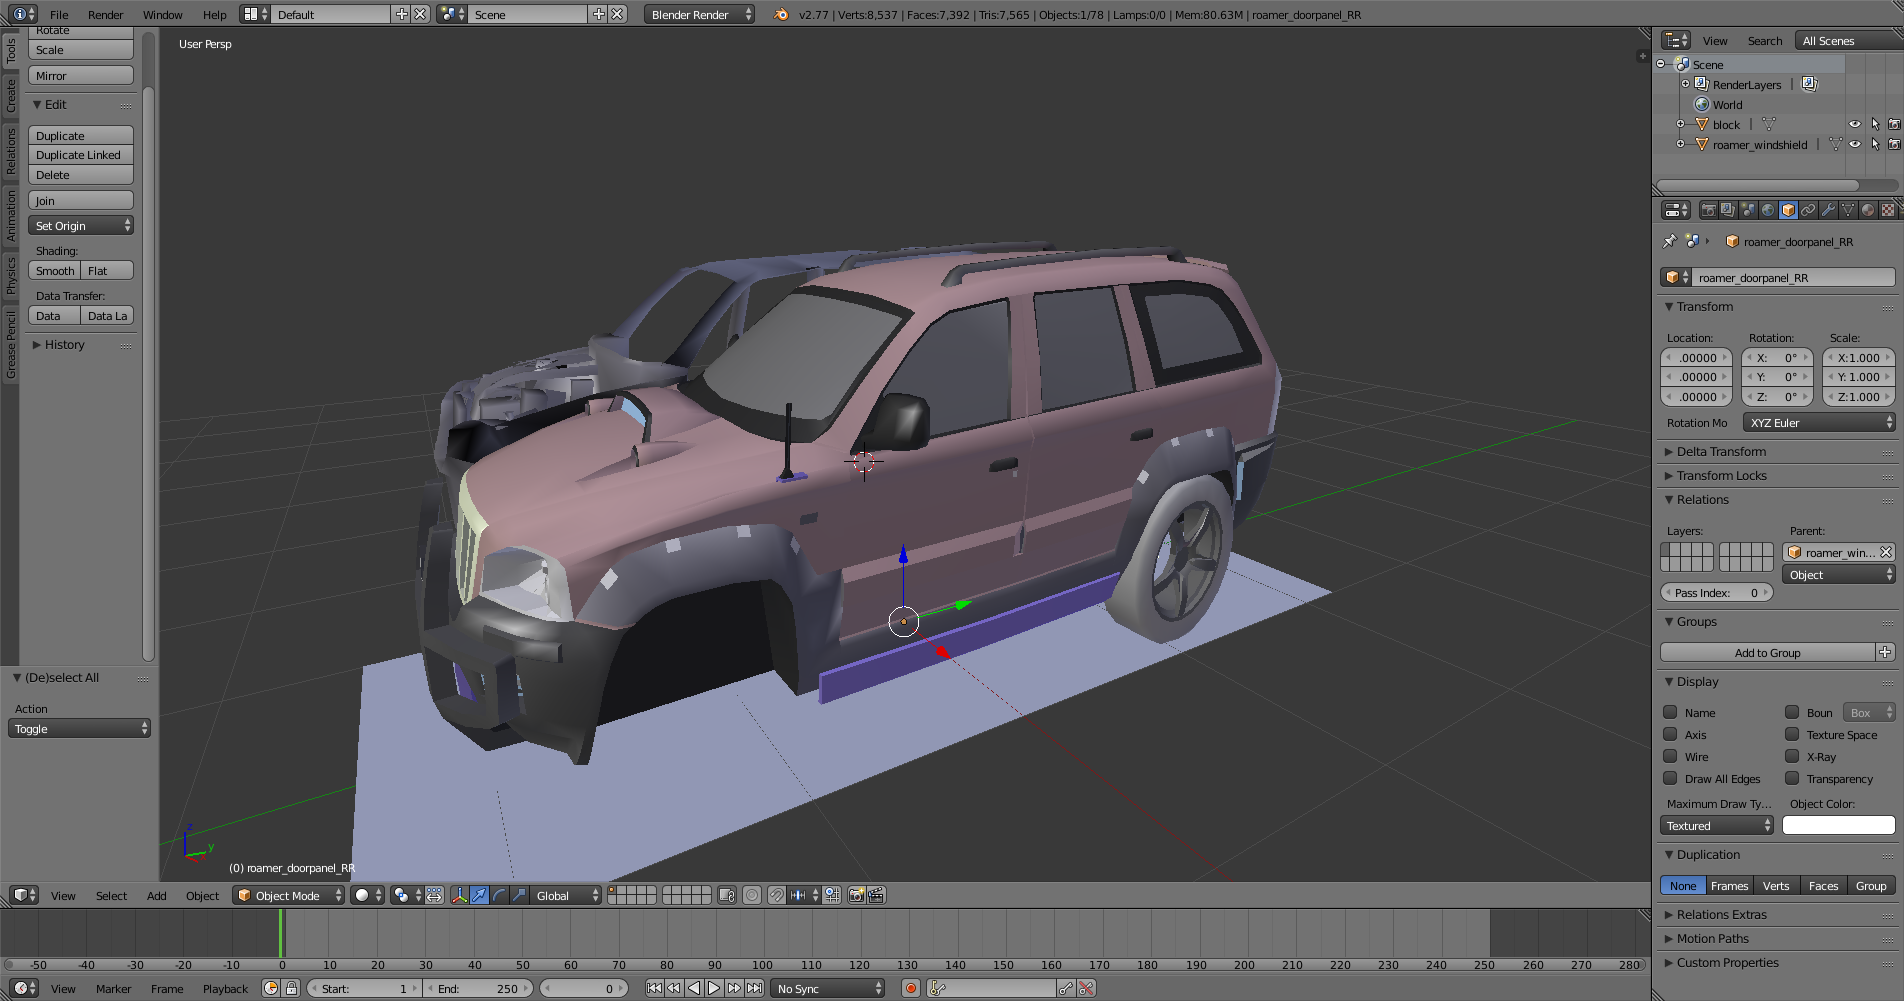Open the File menu
The height and width of the screenshot is (1001, 1904).
point(59,15)
